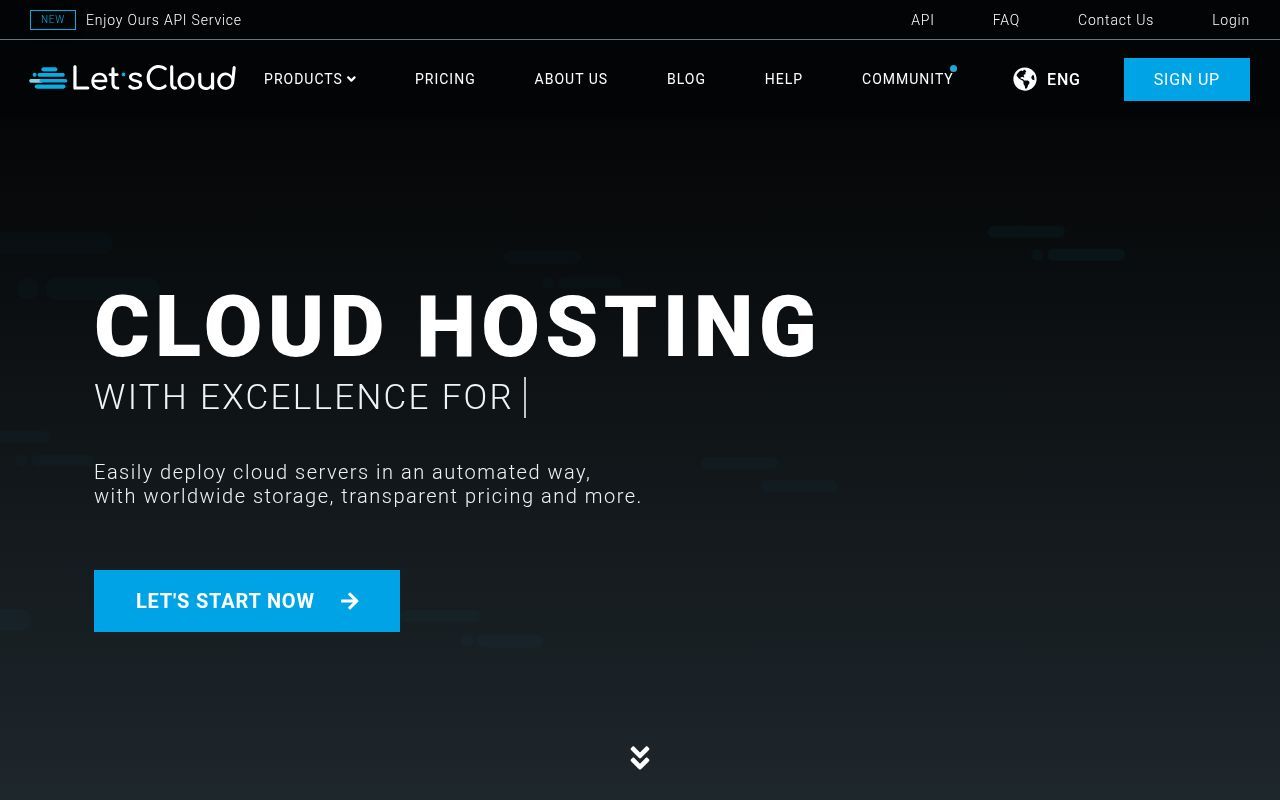Click the globe language icon
This screenshot has width=1280, height=800.
click(1025, 79)
